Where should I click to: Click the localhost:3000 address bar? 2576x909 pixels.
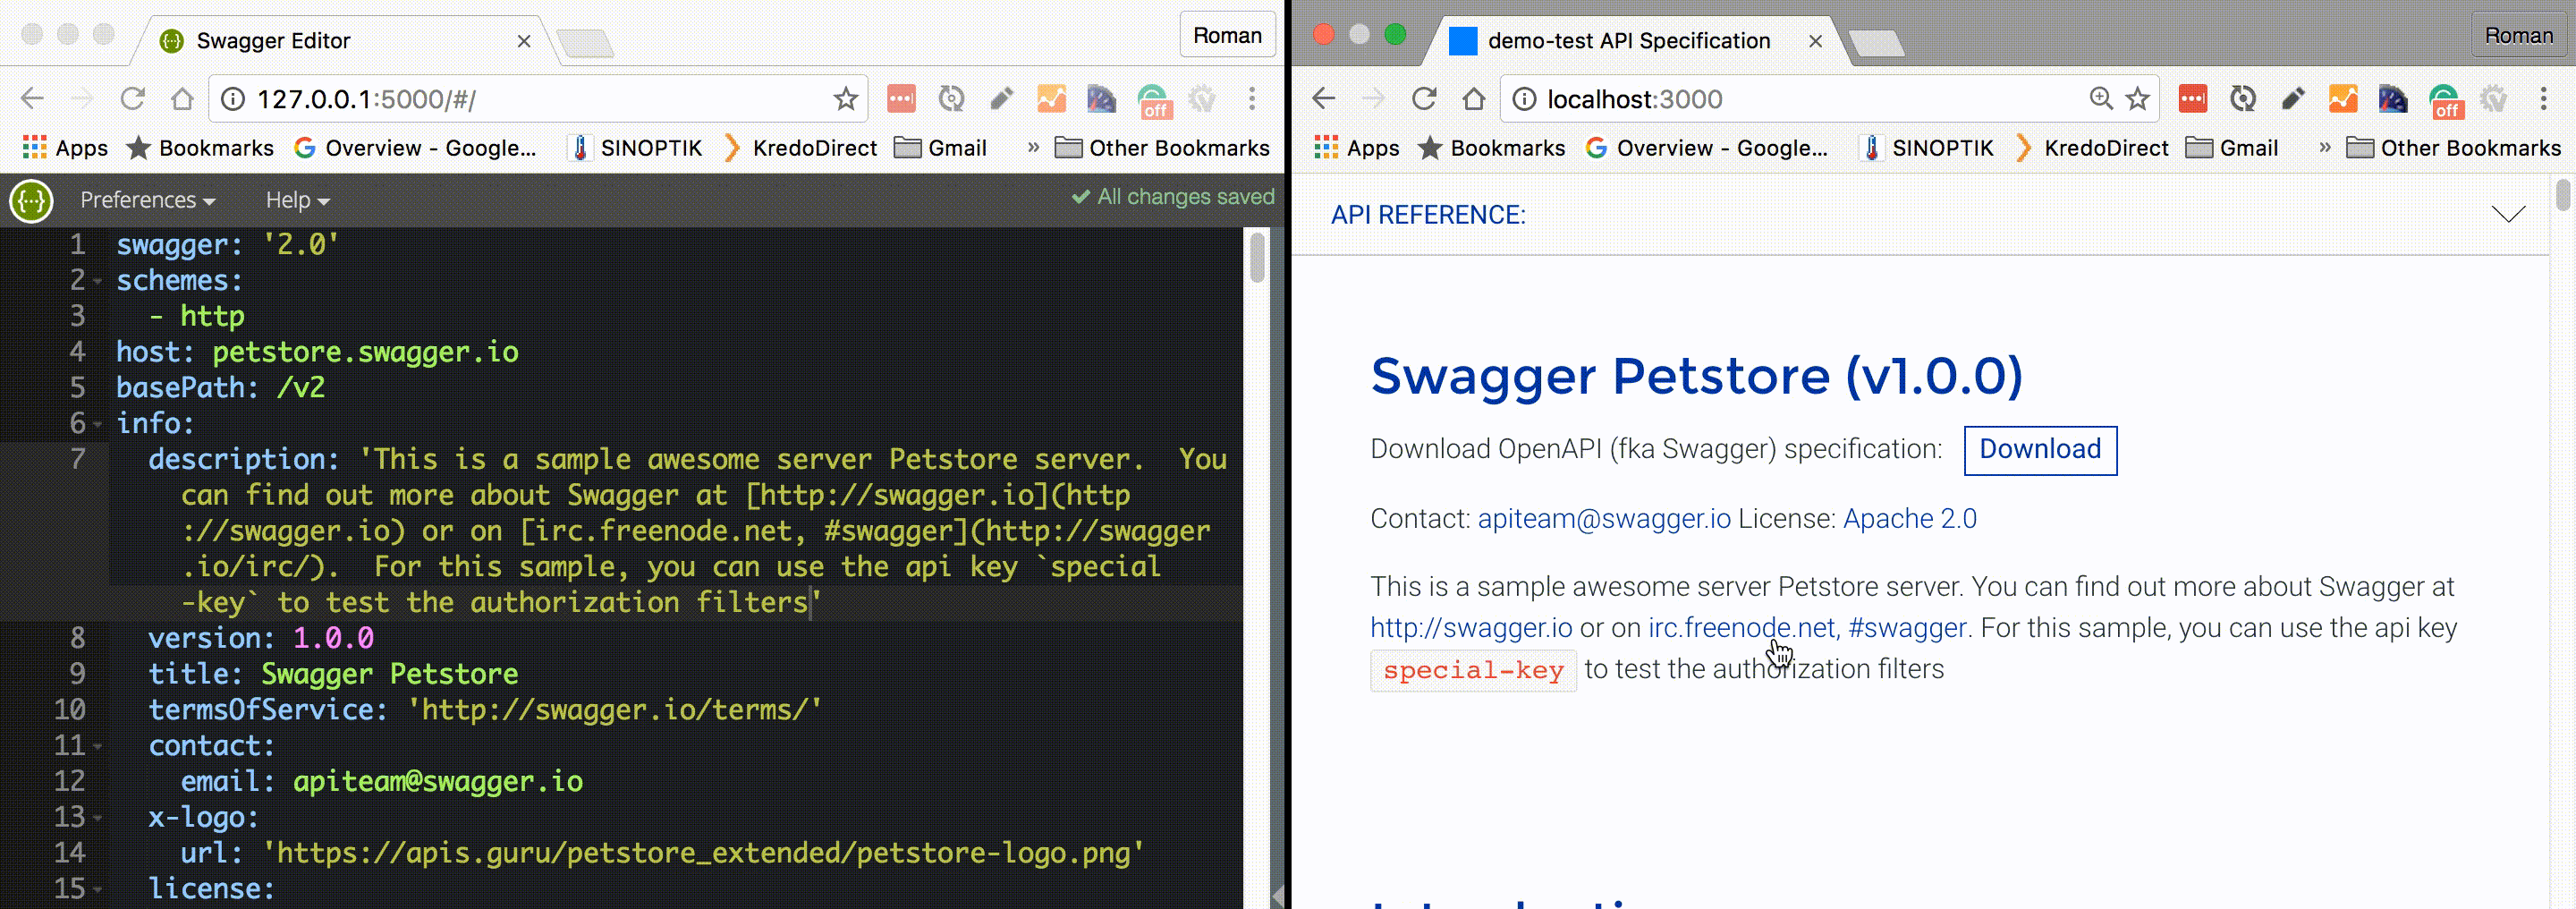(1830, 99)
